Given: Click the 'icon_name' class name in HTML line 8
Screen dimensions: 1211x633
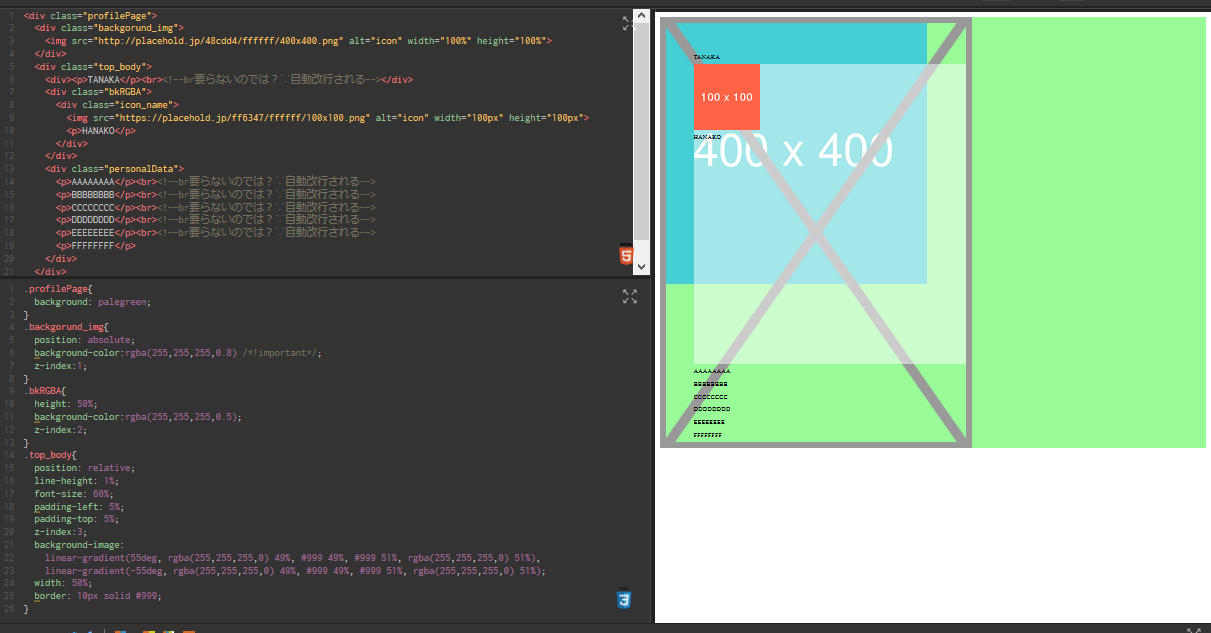Looking at the screenshot, I should click(x=146, y=105).
